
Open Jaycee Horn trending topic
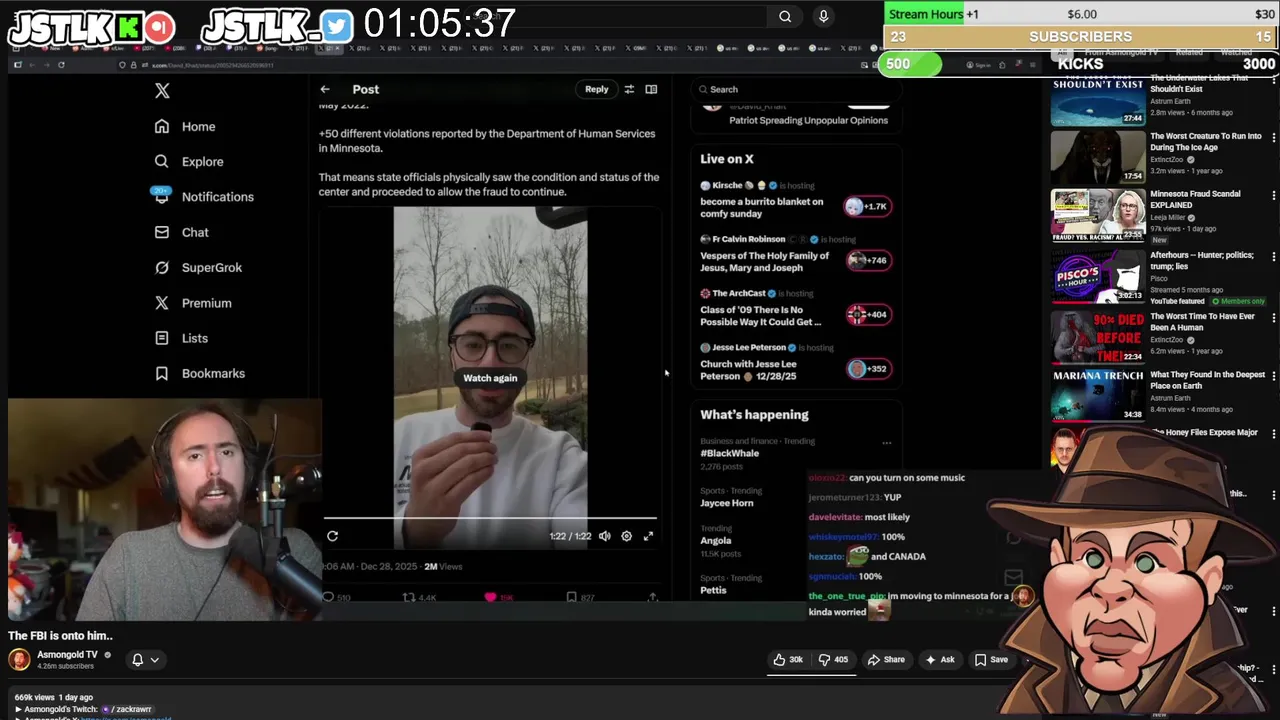click(x=727, y=503)
